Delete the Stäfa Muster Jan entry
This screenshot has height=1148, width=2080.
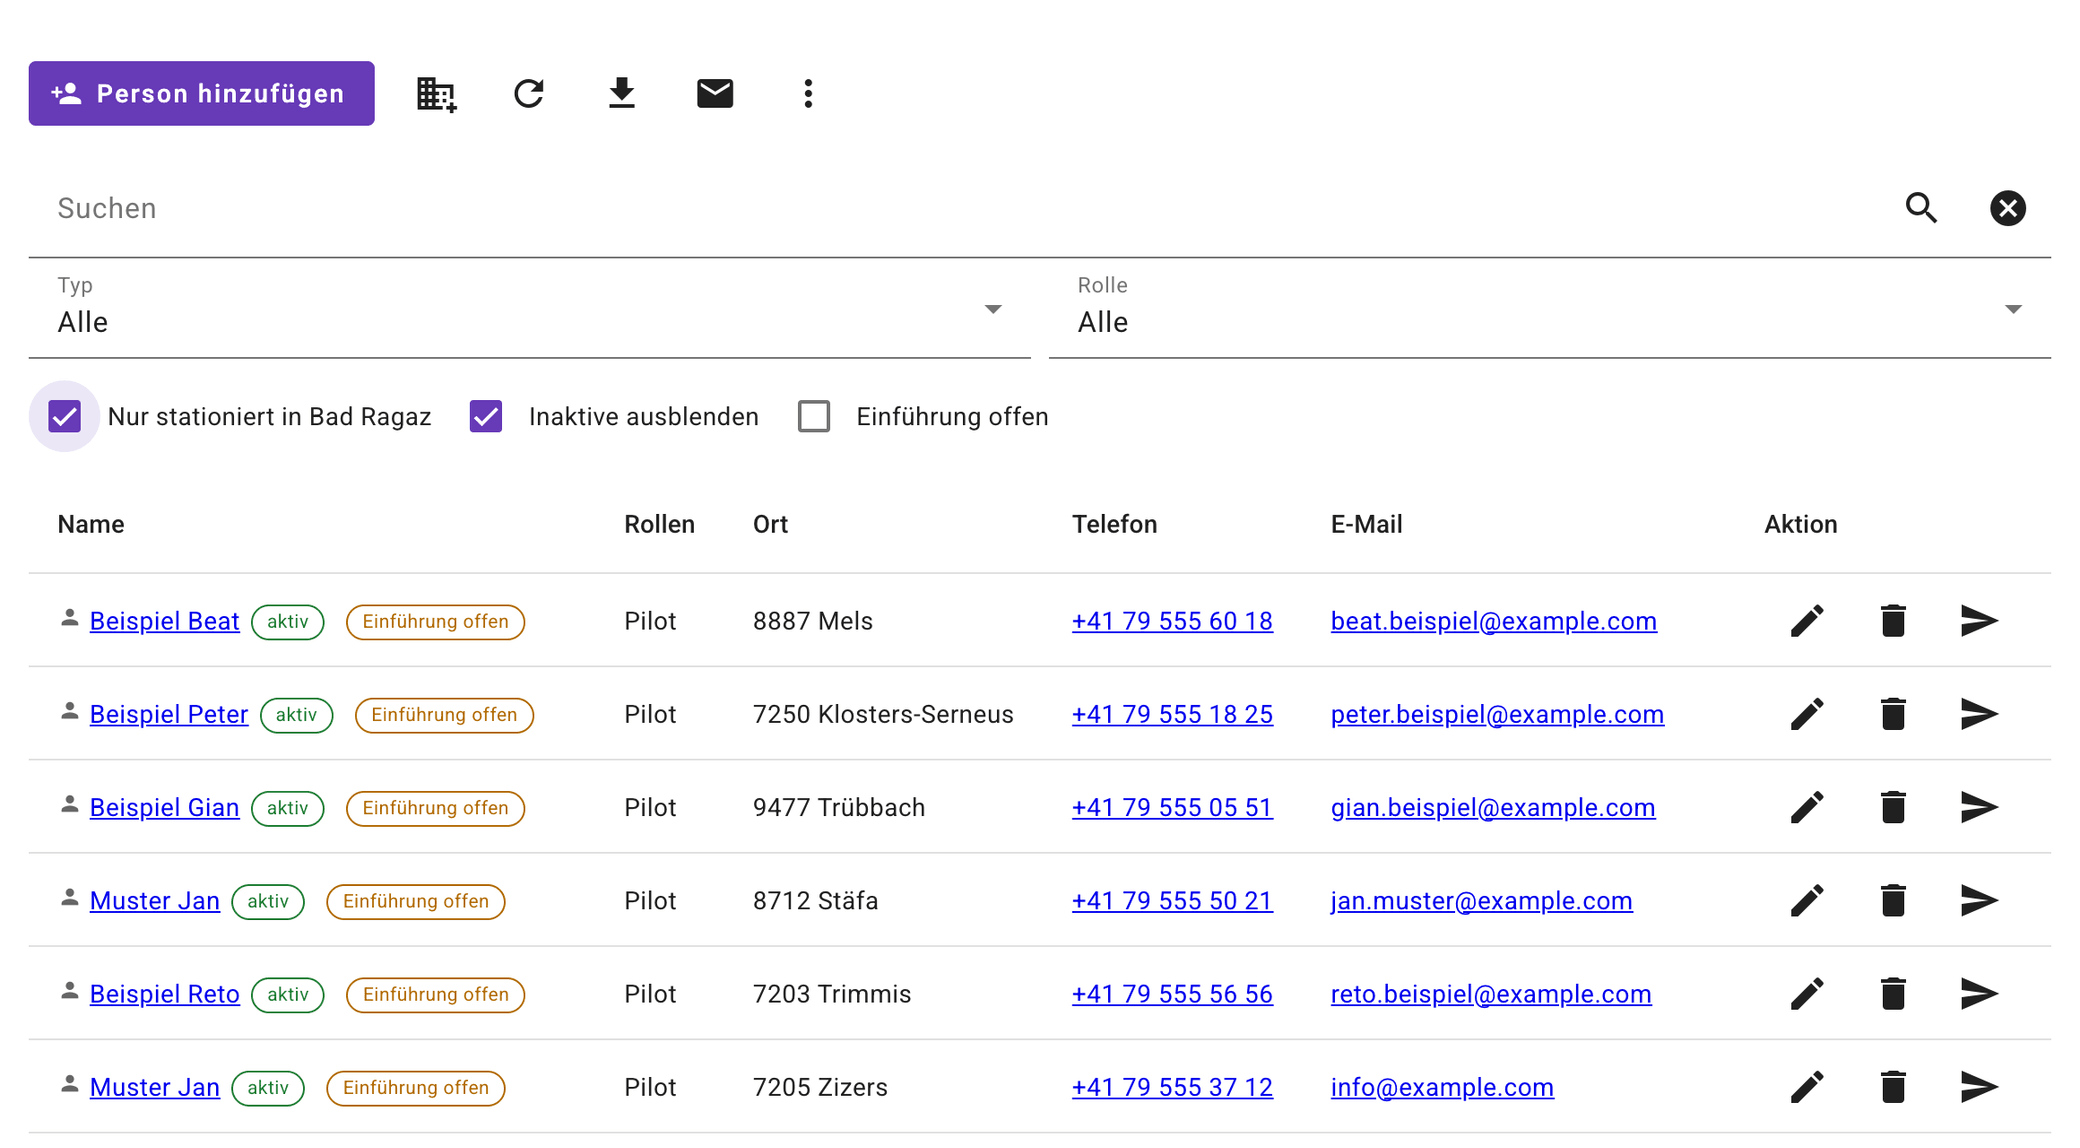coord(1893,901)
